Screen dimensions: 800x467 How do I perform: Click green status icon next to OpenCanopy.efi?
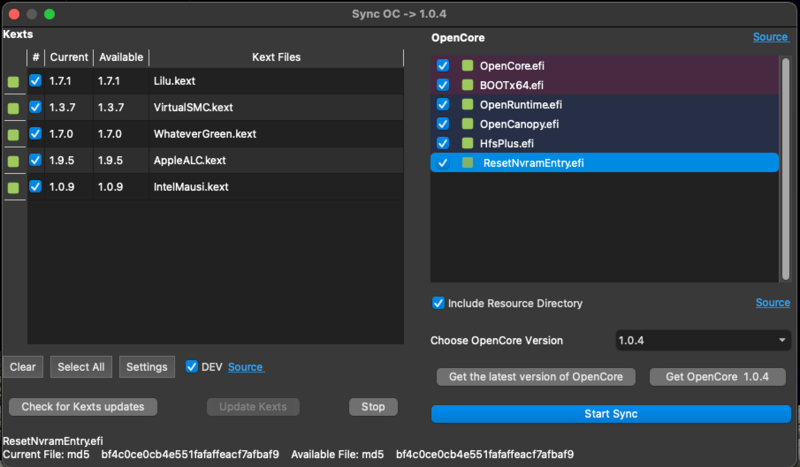(466, 124)
